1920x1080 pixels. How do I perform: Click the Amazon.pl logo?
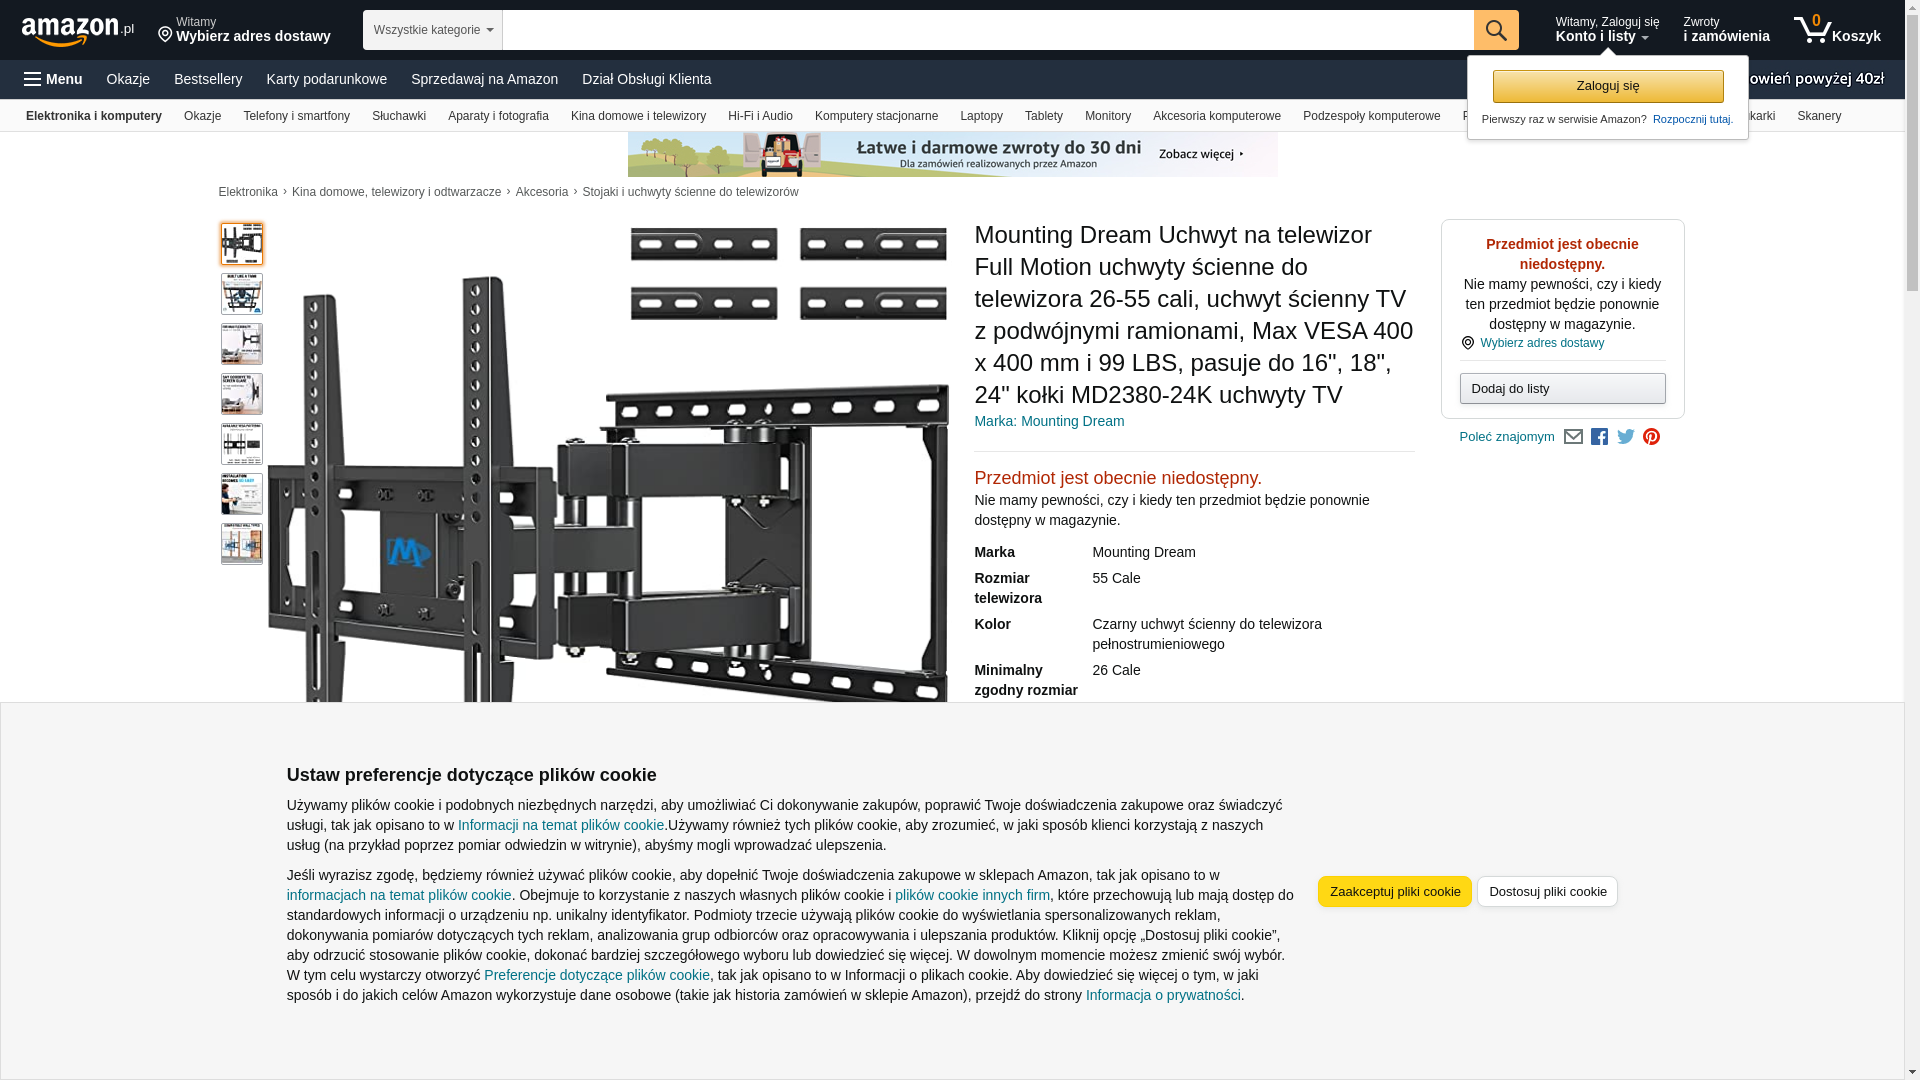(77, 31)
